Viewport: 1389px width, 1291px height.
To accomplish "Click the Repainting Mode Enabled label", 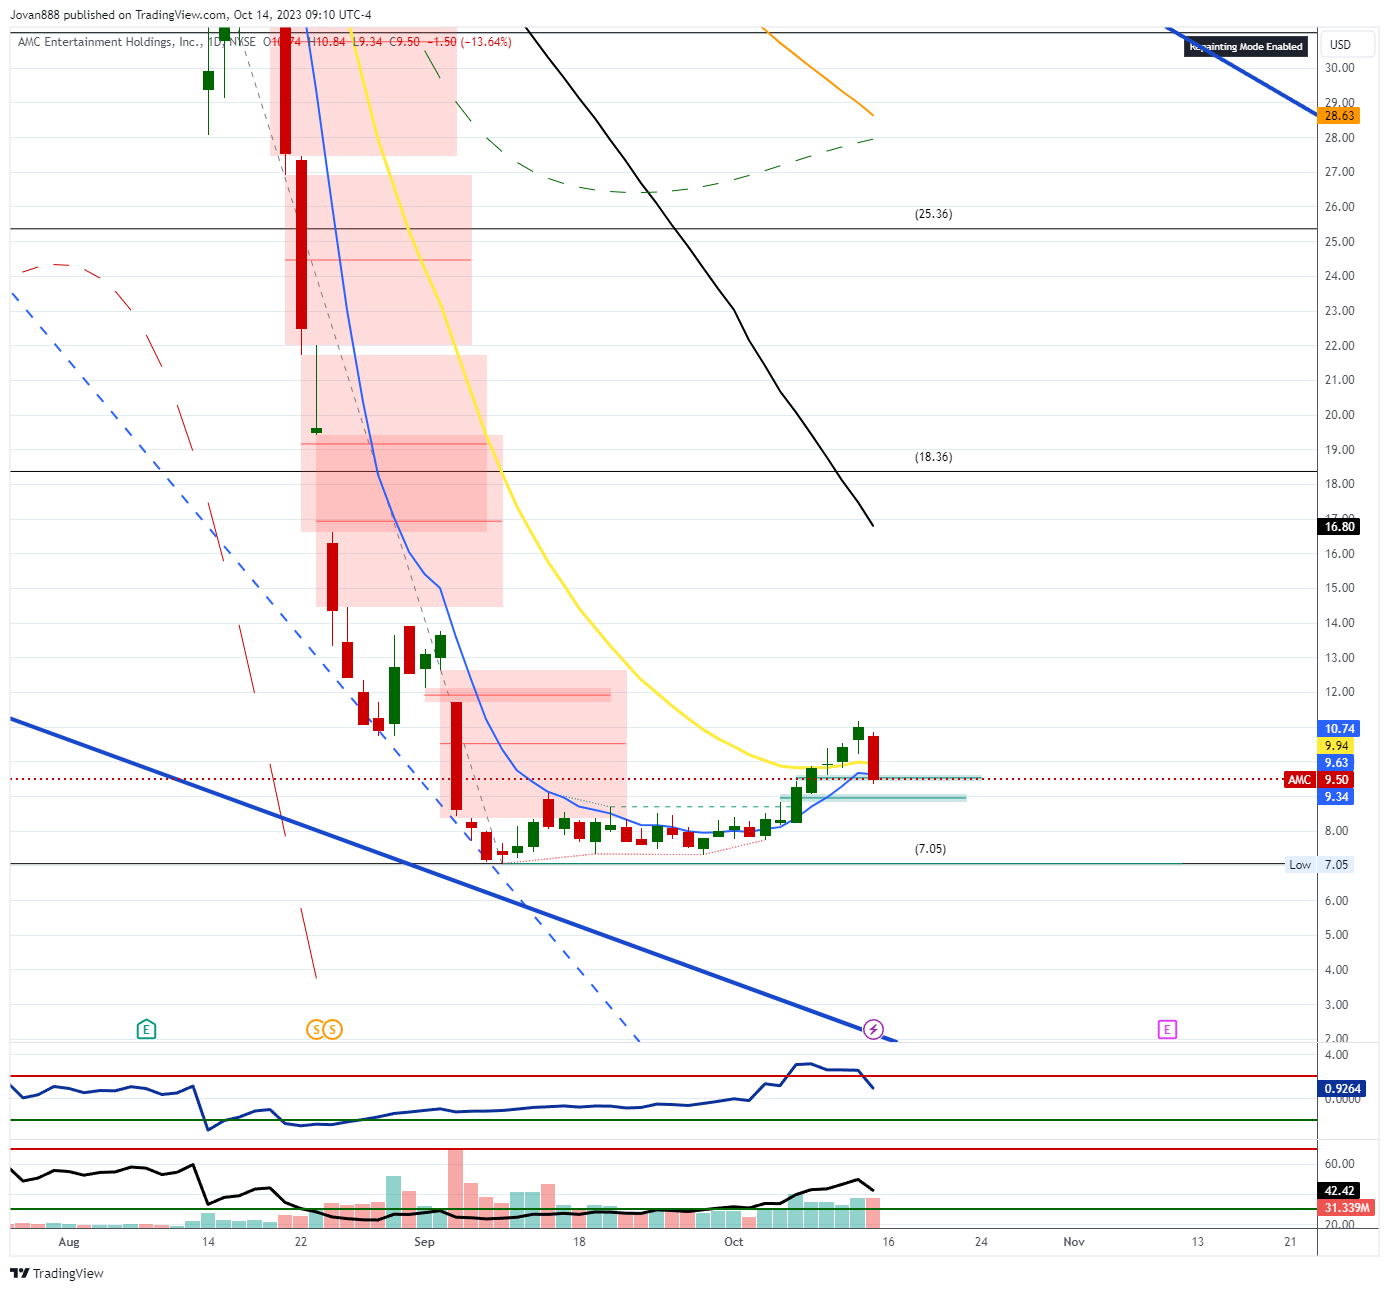I will 1246,46.
